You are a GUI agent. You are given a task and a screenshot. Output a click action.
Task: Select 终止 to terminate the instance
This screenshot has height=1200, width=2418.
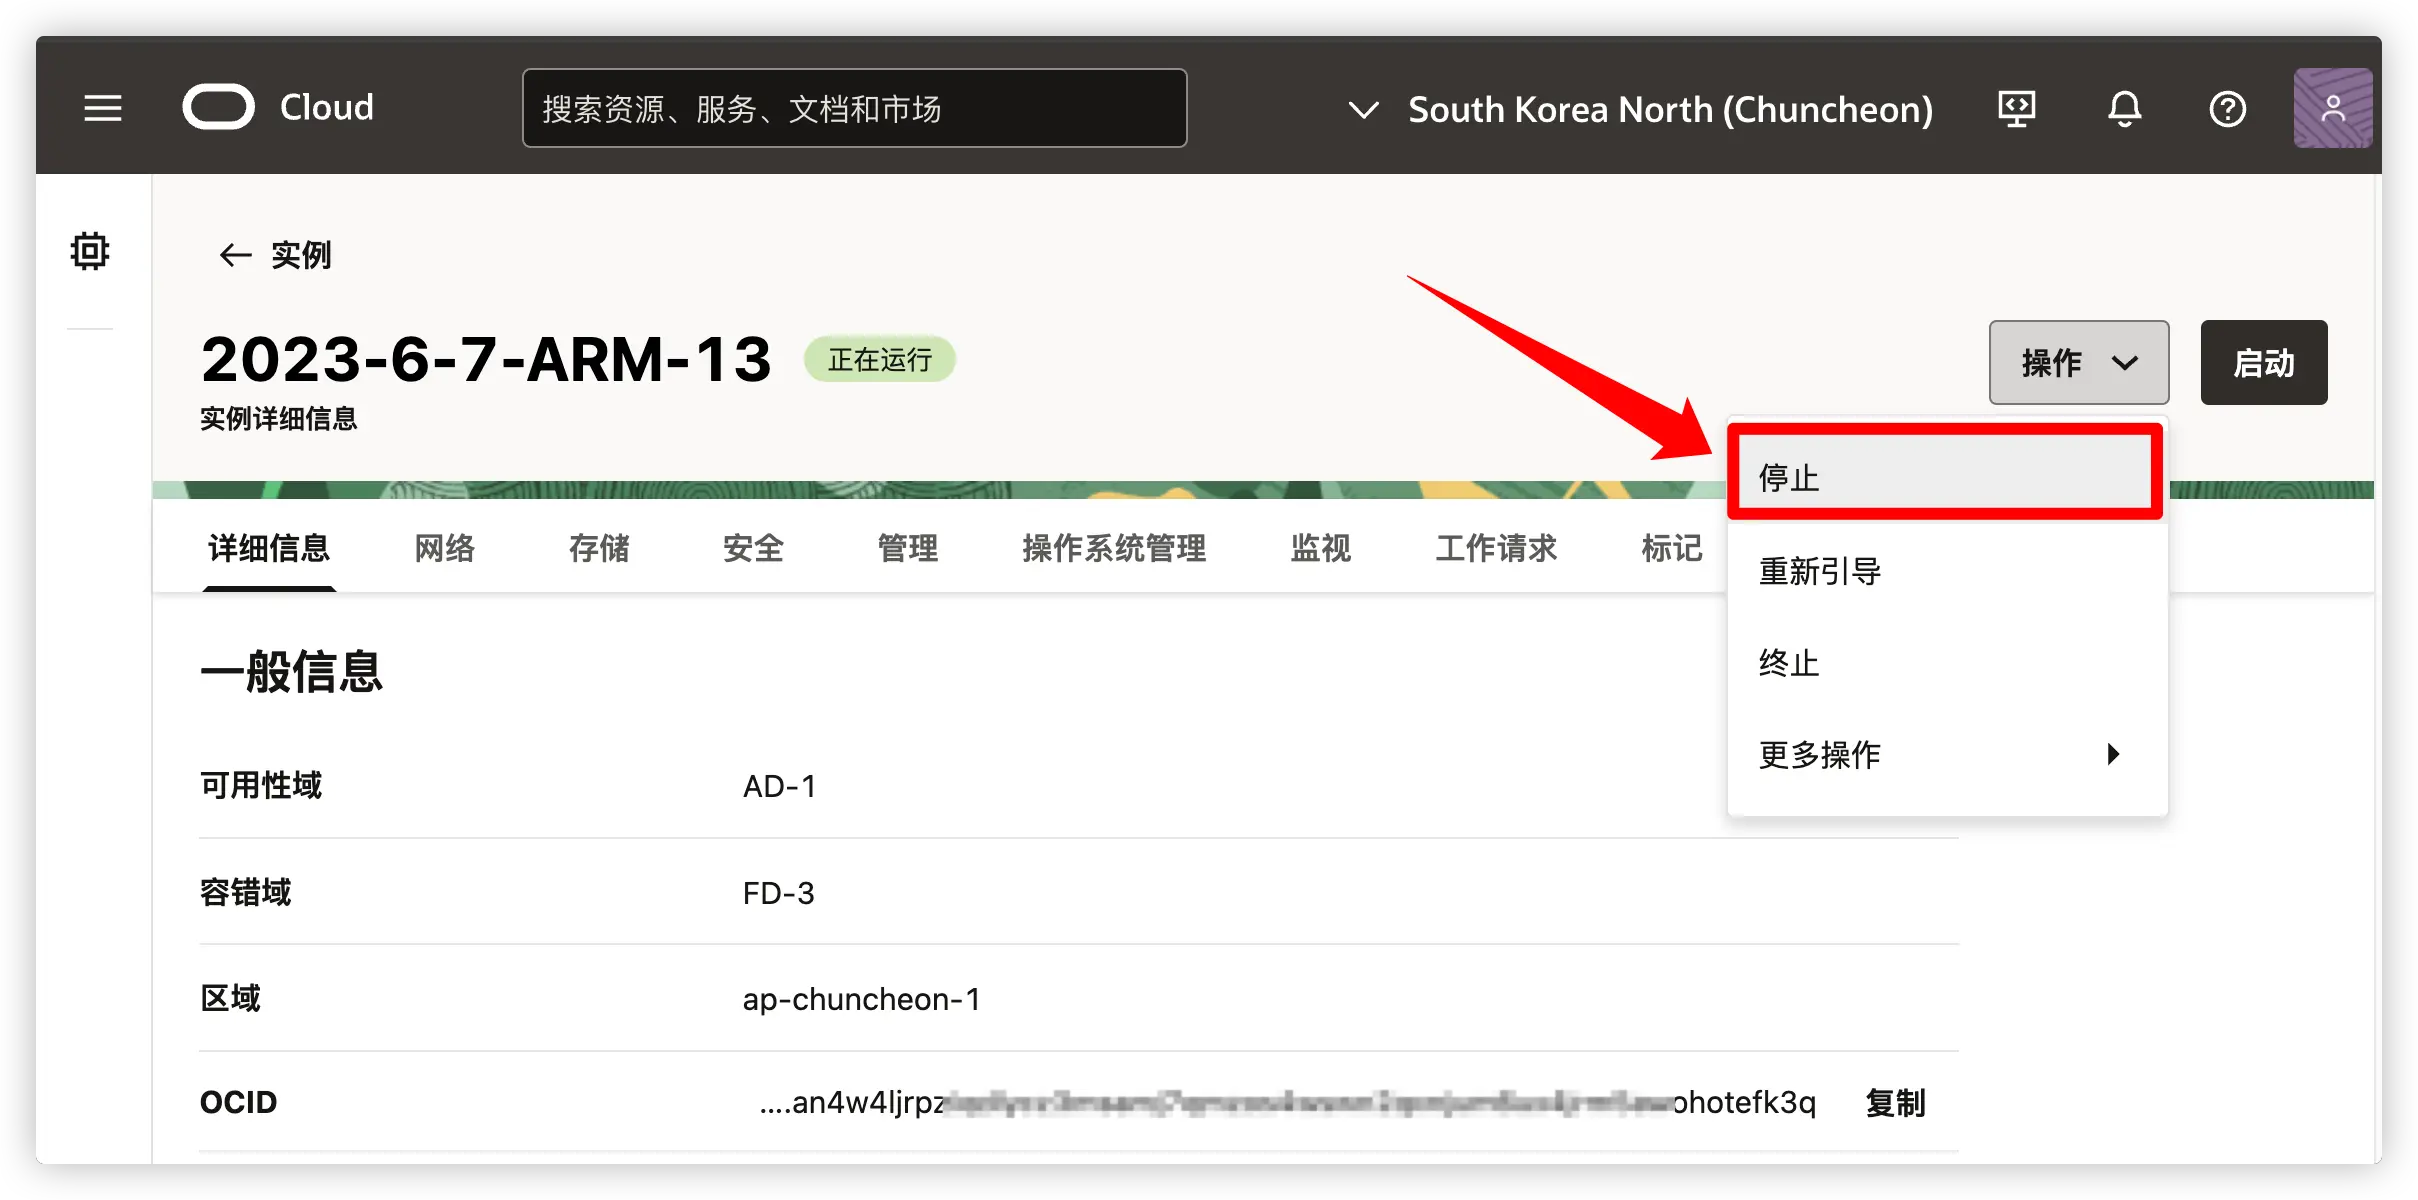[x=1788, y=663]
